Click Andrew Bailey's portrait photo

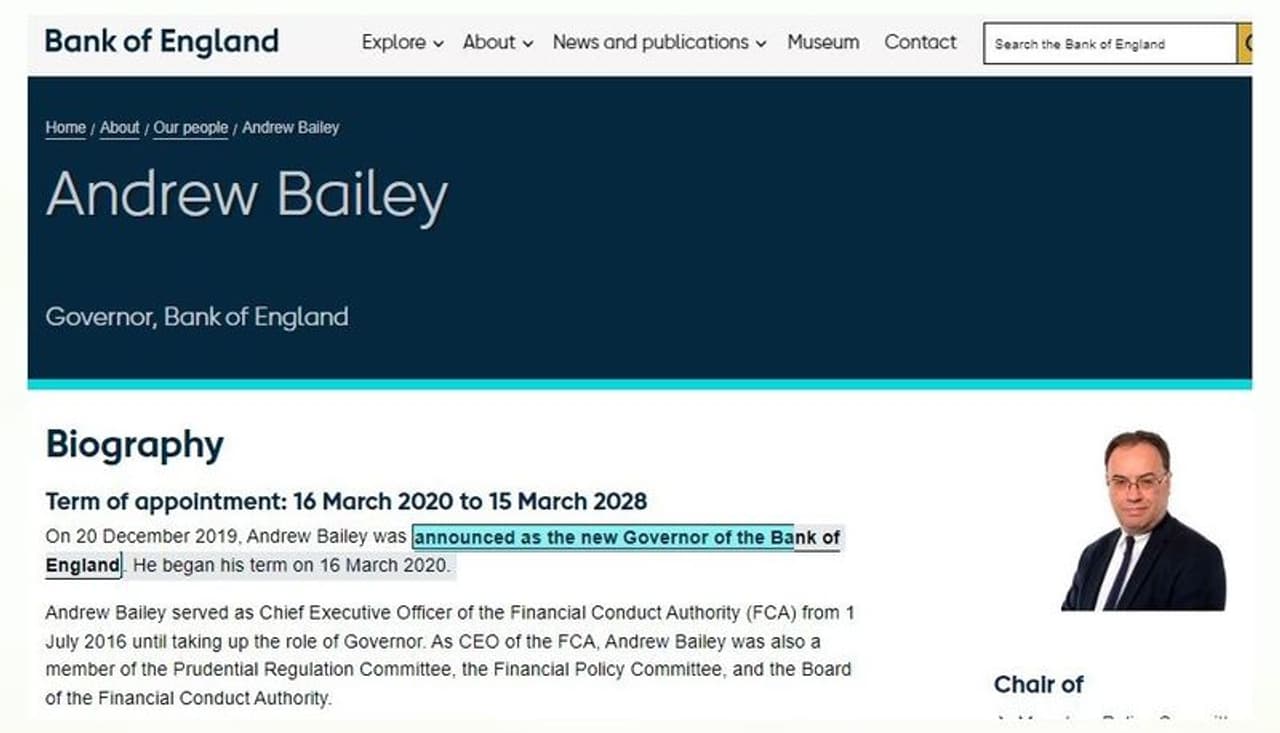1143,520
